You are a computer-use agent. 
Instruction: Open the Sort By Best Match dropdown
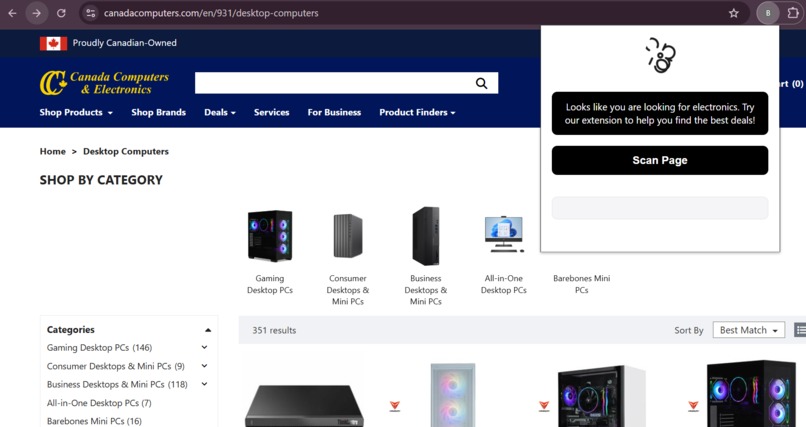point(748,330)
